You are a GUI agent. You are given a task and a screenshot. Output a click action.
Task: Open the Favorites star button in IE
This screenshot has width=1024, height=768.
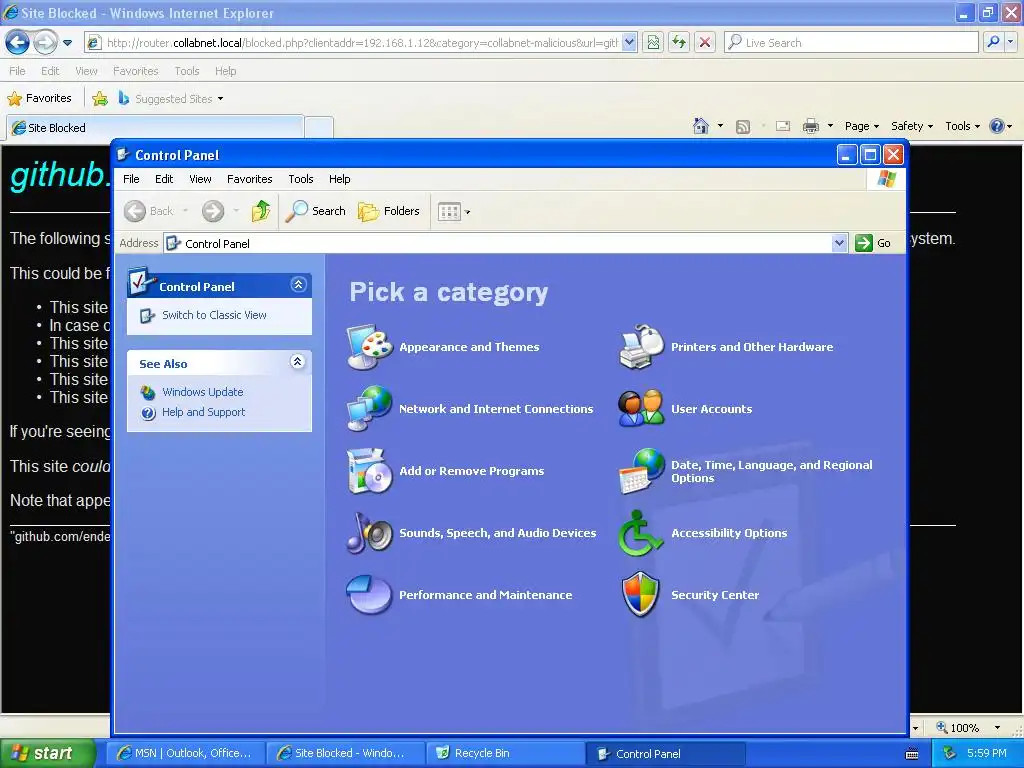pyautogui.click(x=39, y=99)
